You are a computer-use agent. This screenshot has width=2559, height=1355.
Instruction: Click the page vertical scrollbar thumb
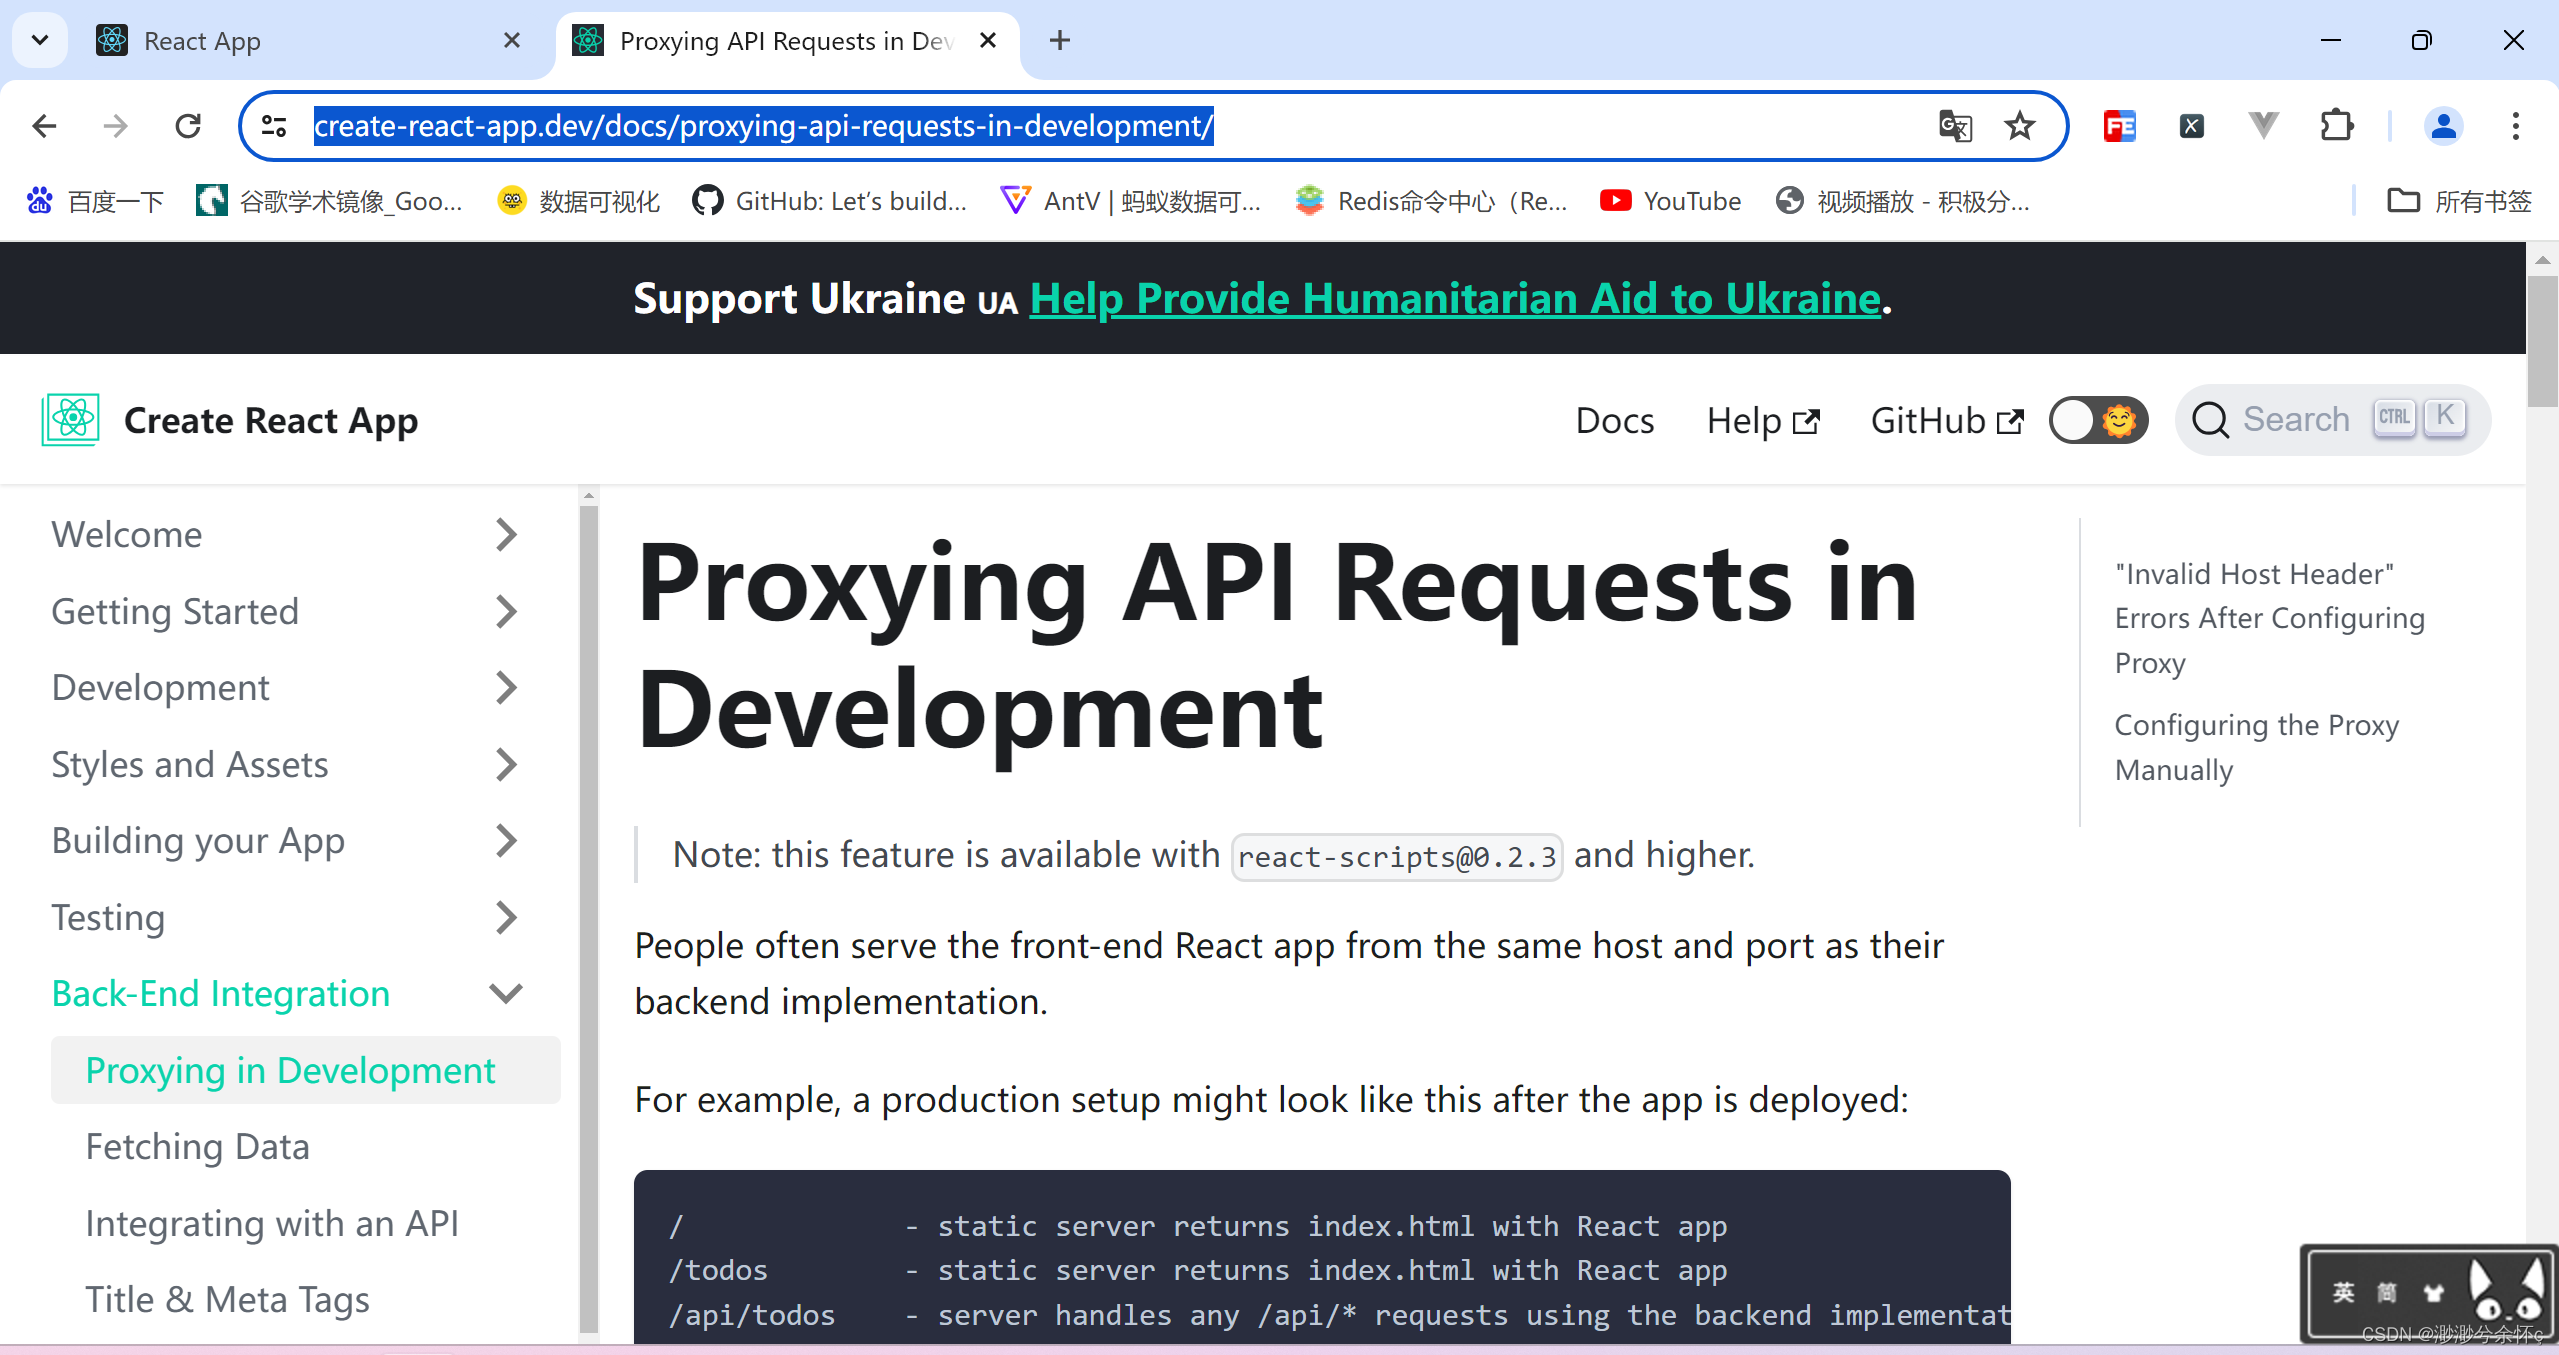(2541, 340)
